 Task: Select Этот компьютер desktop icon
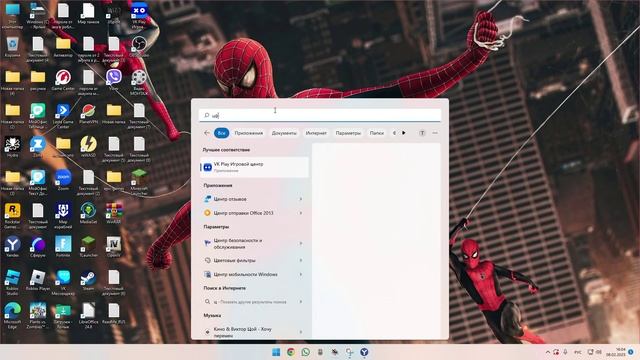tap(12, 16)
